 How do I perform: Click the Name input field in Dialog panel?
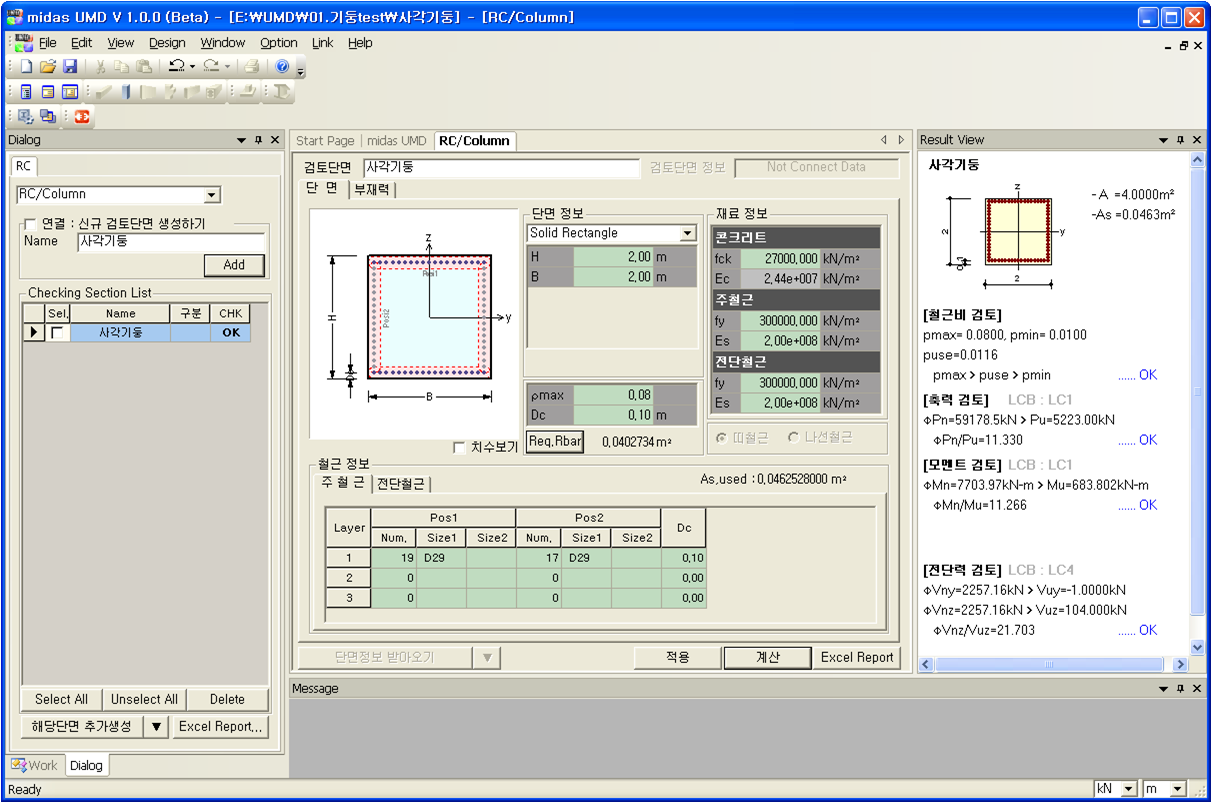[x=171, y=242]
